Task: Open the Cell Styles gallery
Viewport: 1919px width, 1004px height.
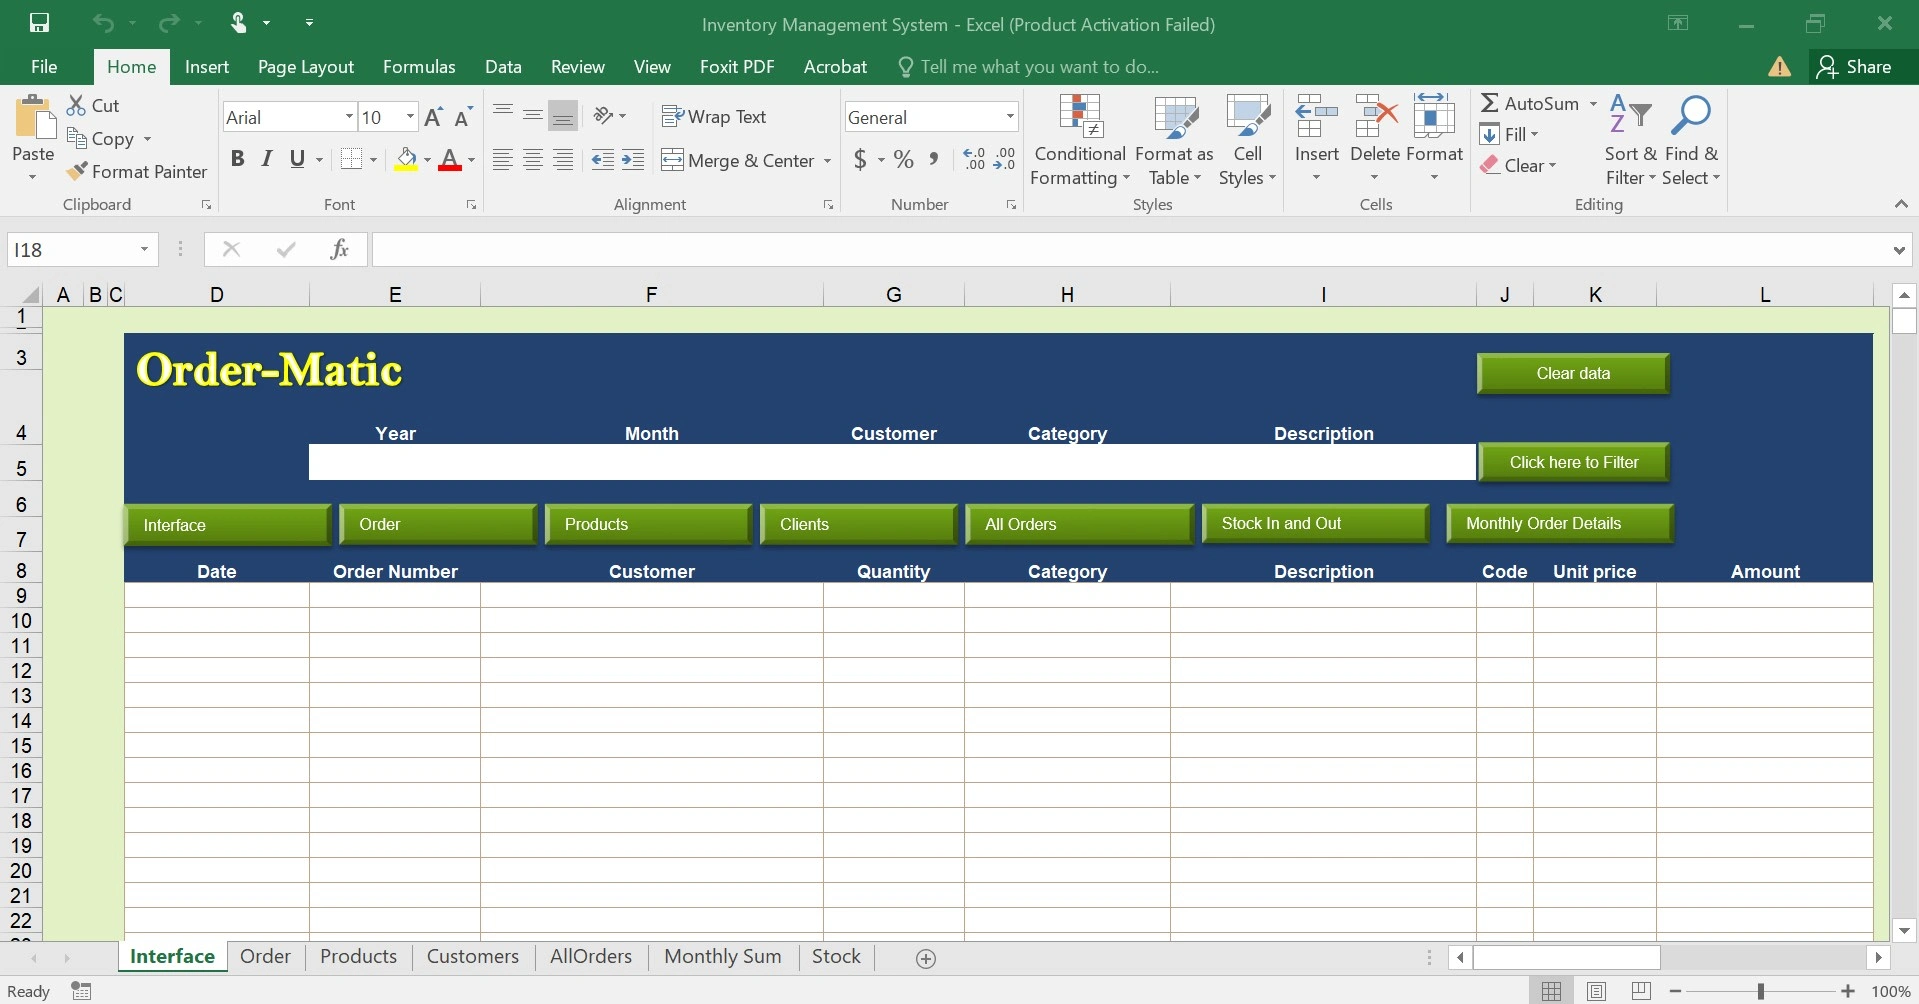Action: 1247,140
